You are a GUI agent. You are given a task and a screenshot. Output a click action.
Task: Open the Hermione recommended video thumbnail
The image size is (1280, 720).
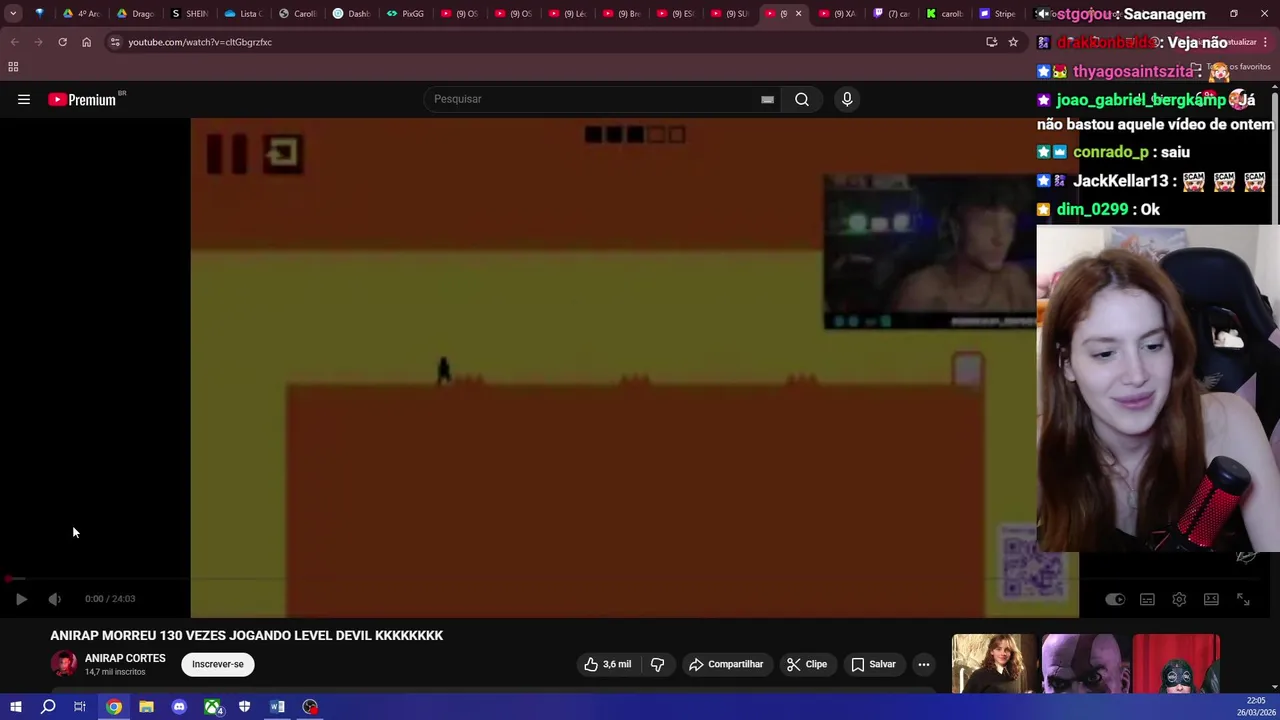tap(994, 664)
